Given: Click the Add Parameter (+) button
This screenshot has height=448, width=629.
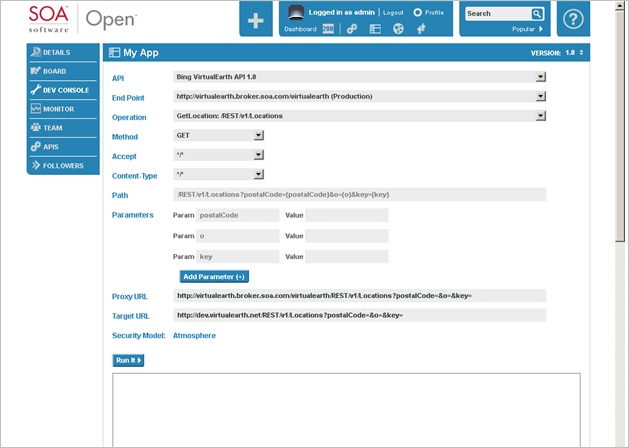Looking at the screenshot, I should pos(214,276).
